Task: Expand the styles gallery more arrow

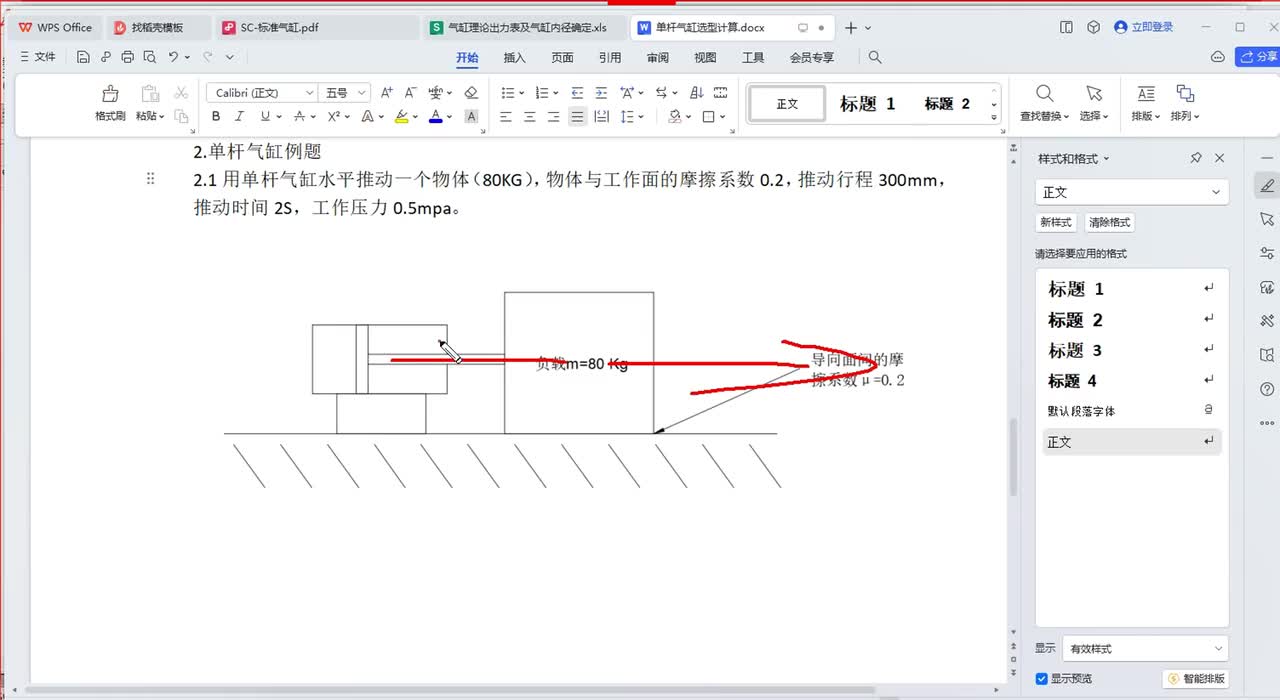Action: [x=994, y=117]
